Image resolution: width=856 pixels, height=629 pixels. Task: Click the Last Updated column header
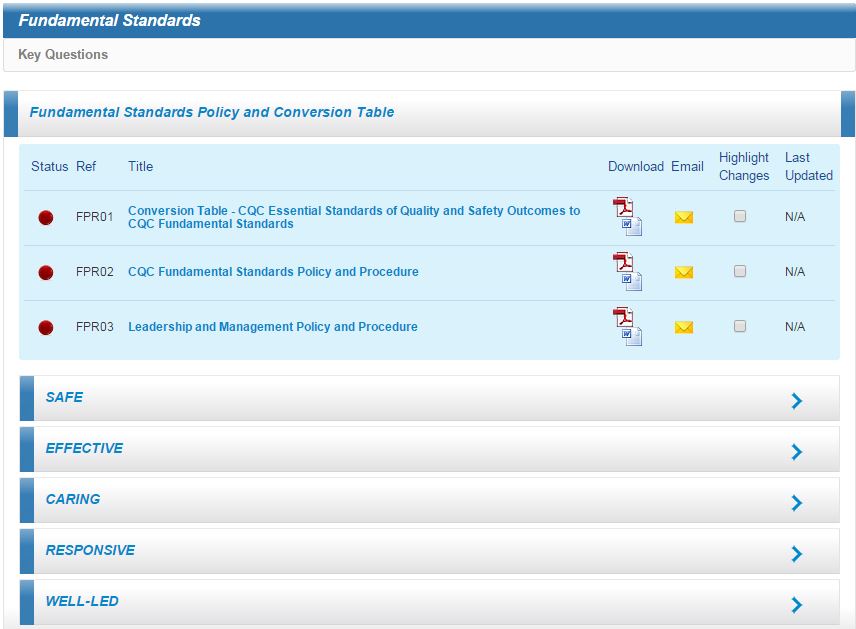coord(809,167)
